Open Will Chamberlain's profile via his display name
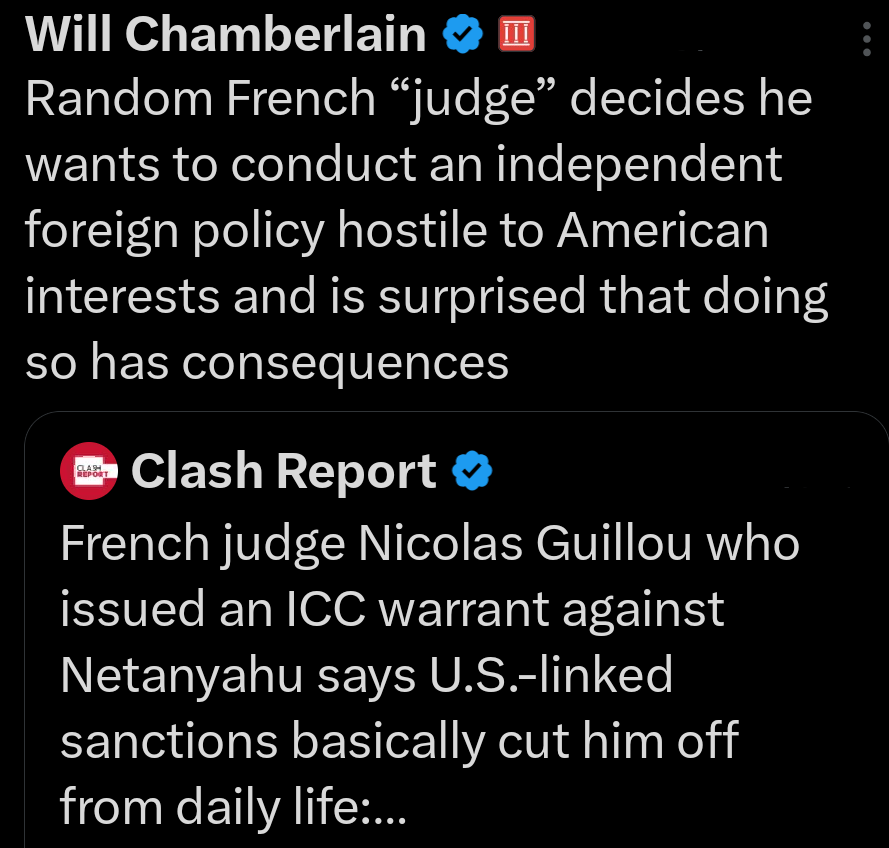This screenshot has width=889, height=848. [225, 33]
